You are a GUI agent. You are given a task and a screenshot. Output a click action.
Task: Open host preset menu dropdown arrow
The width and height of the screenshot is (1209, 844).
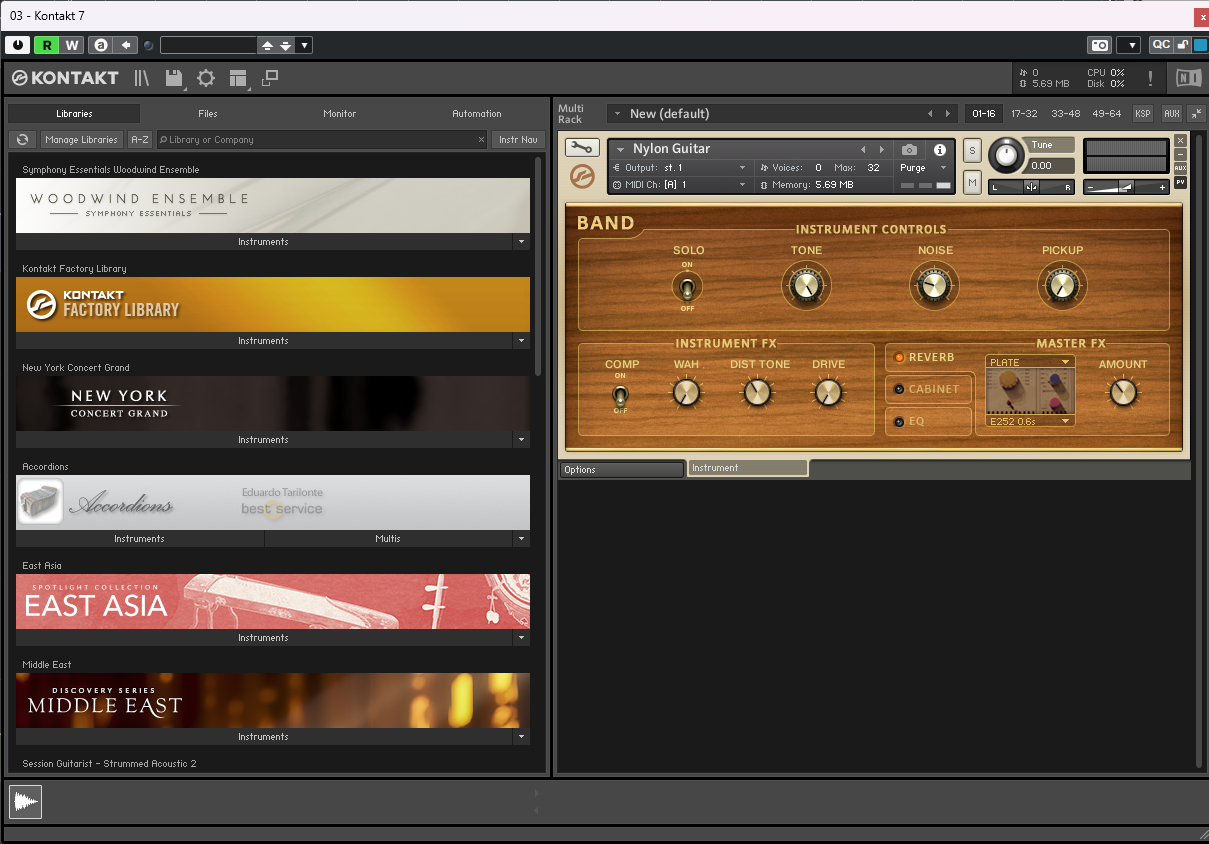click(x=305, y=45)
